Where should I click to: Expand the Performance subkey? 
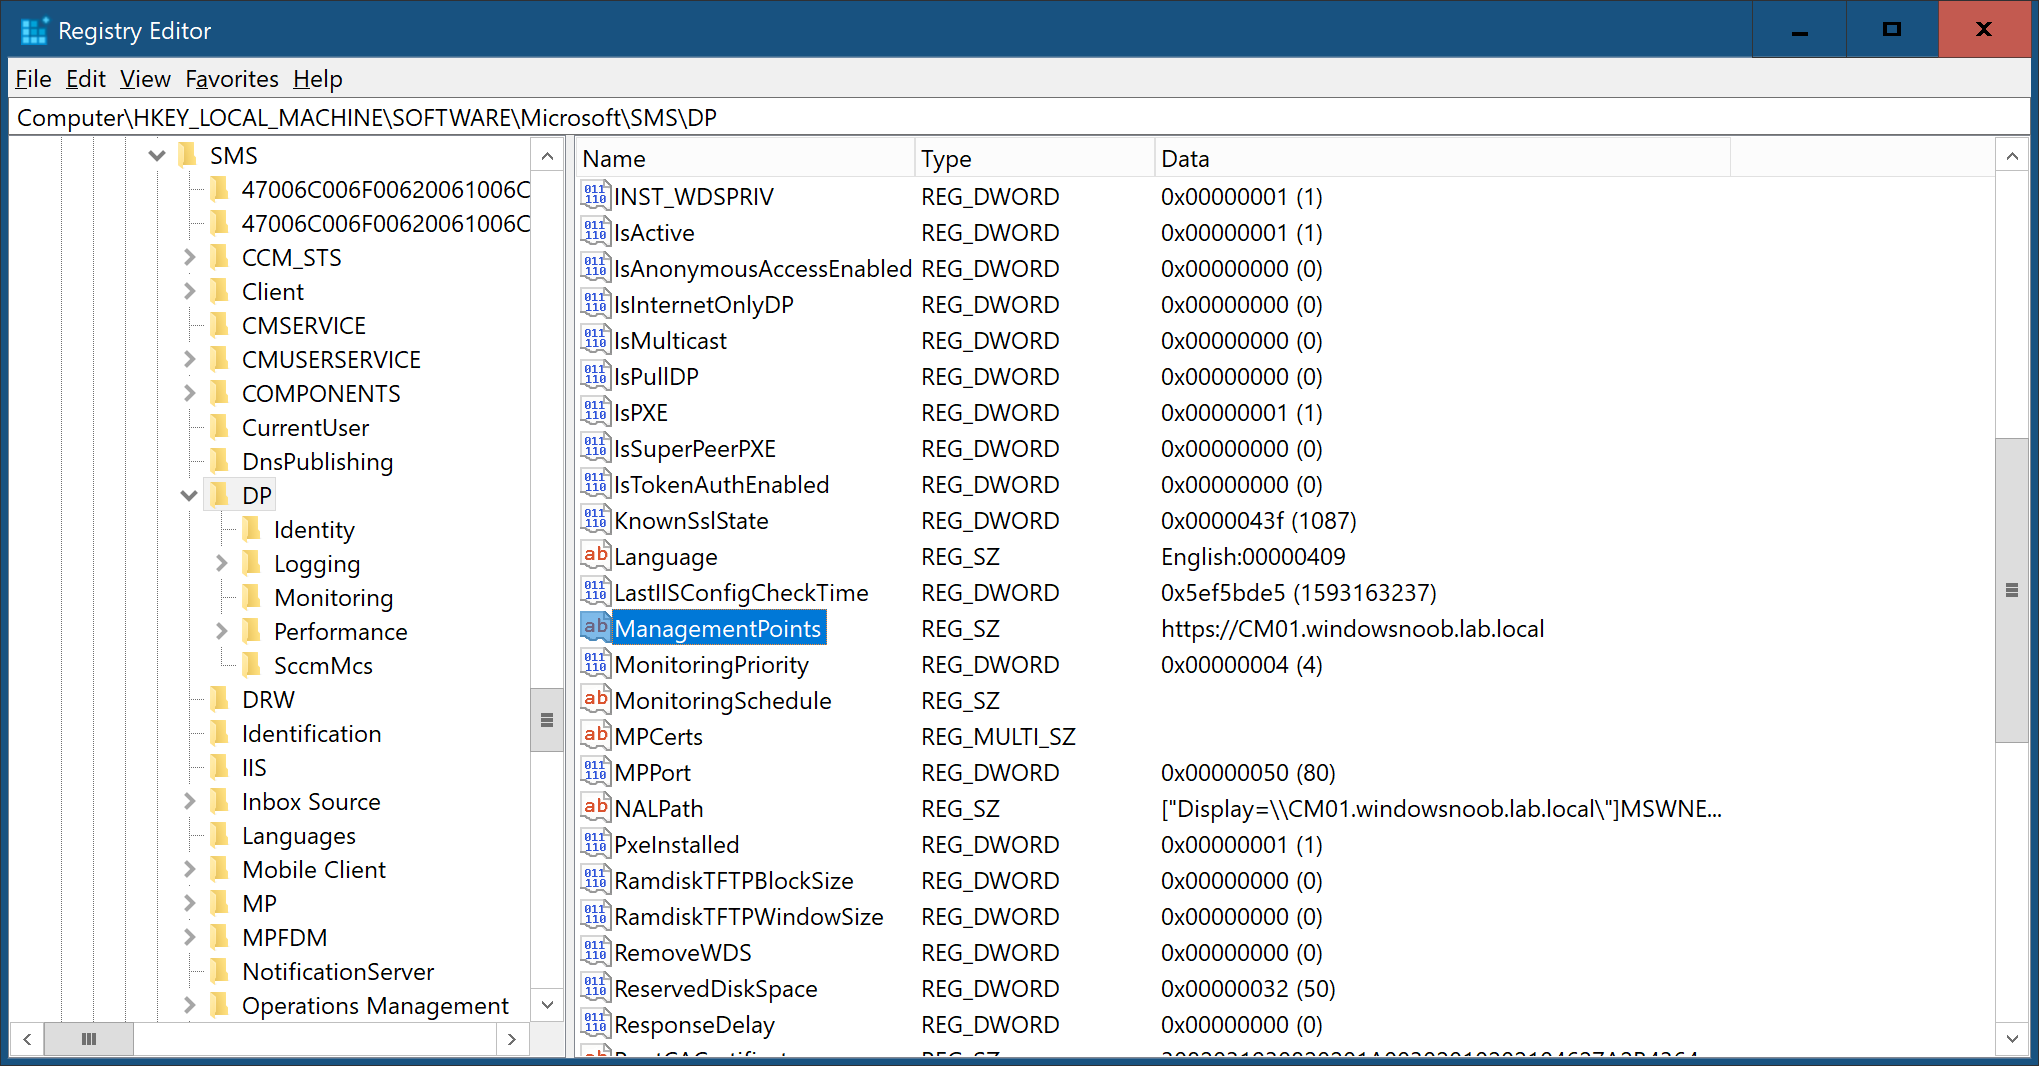221,632
